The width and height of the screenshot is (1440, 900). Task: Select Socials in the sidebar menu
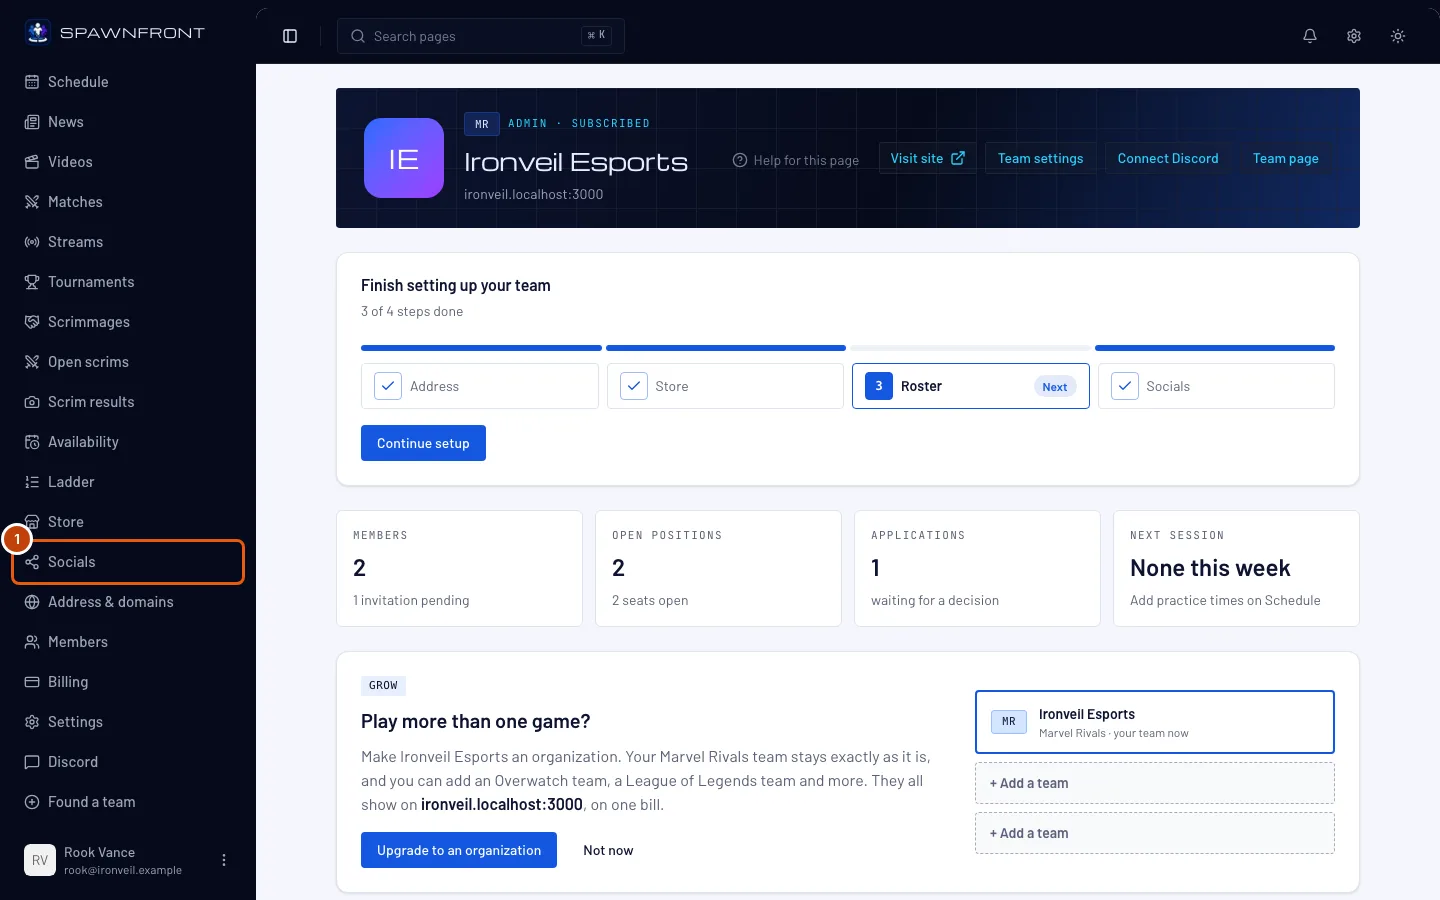click(x=128, y=562)
